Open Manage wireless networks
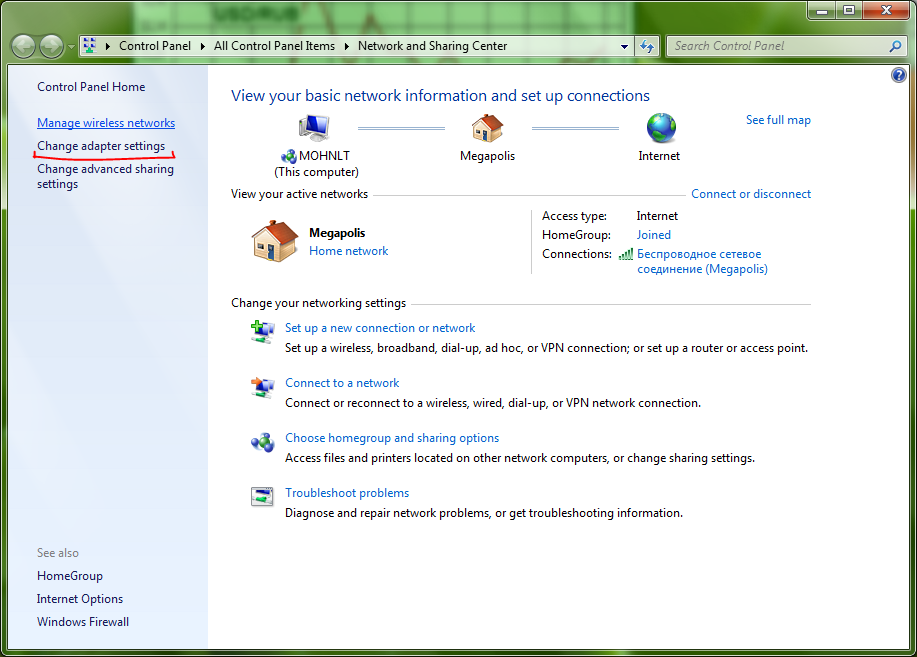Viewport: 917px width, 657px height. point(106,123)
